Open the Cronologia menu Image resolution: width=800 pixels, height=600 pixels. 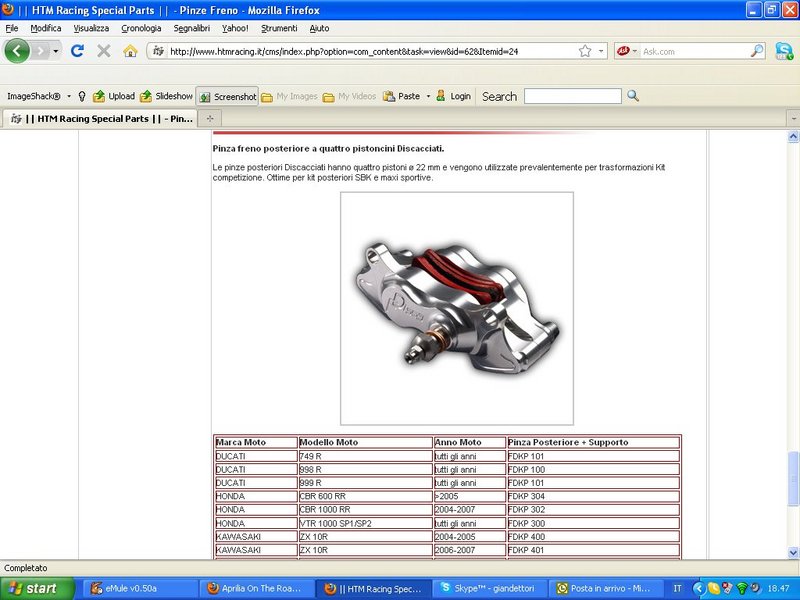[141, 28]
